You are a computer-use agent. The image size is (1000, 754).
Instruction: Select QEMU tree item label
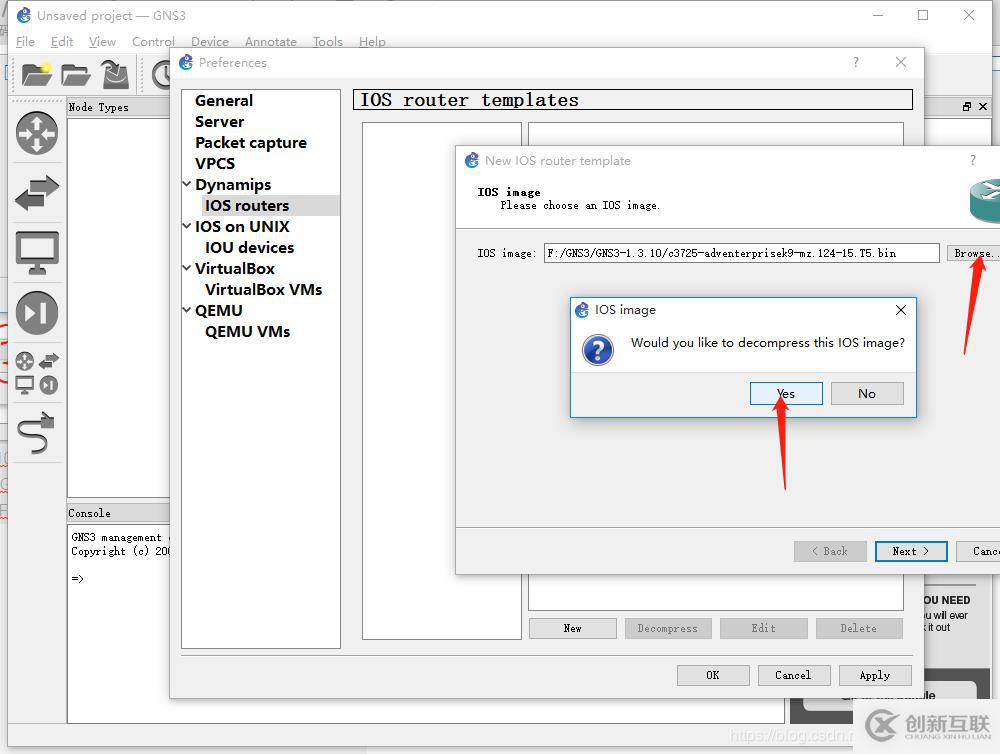(x=219, y=311)
